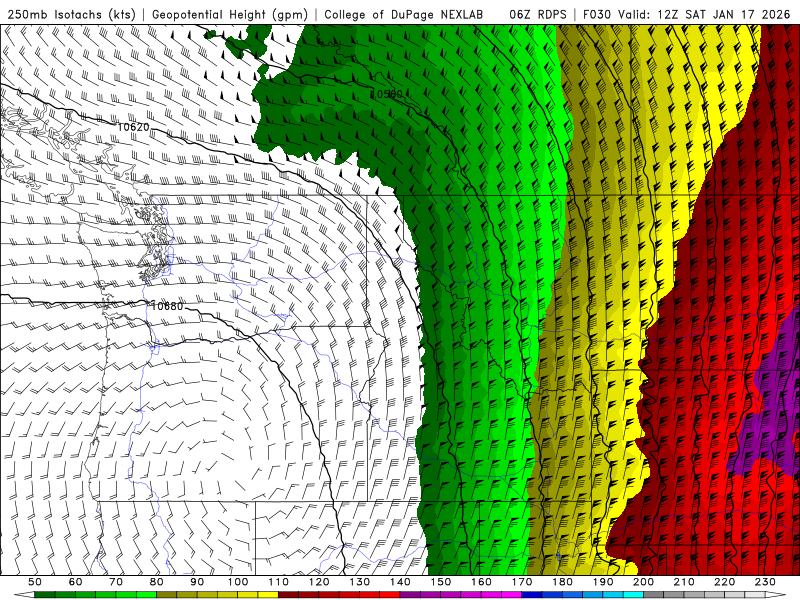Click the 90 knot value on the color scale
Screen dimensions: 800x600
pos(197,582)
